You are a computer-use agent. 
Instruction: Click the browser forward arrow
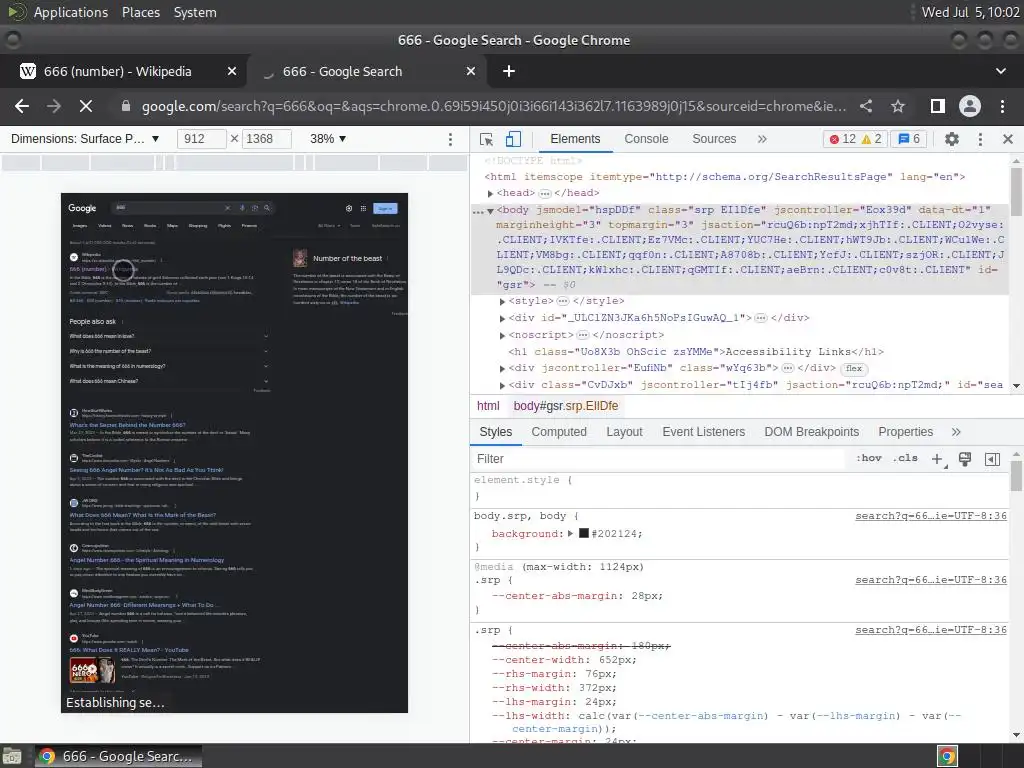pyautogui.click(x=54, y=106)
